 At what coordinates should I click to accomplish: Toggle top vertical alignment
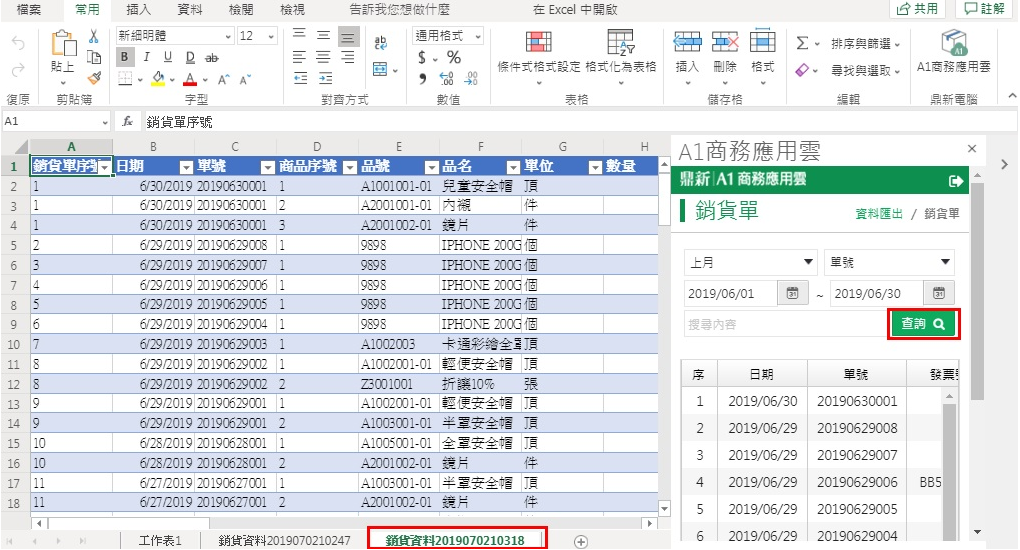299,35
